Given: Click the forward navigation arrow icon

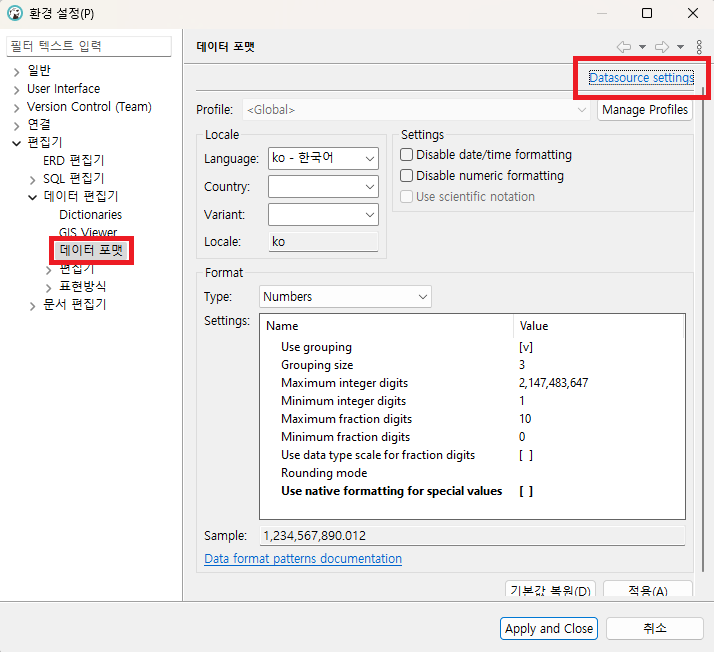Looking at the screenshot, I should (x=661, y=47).
